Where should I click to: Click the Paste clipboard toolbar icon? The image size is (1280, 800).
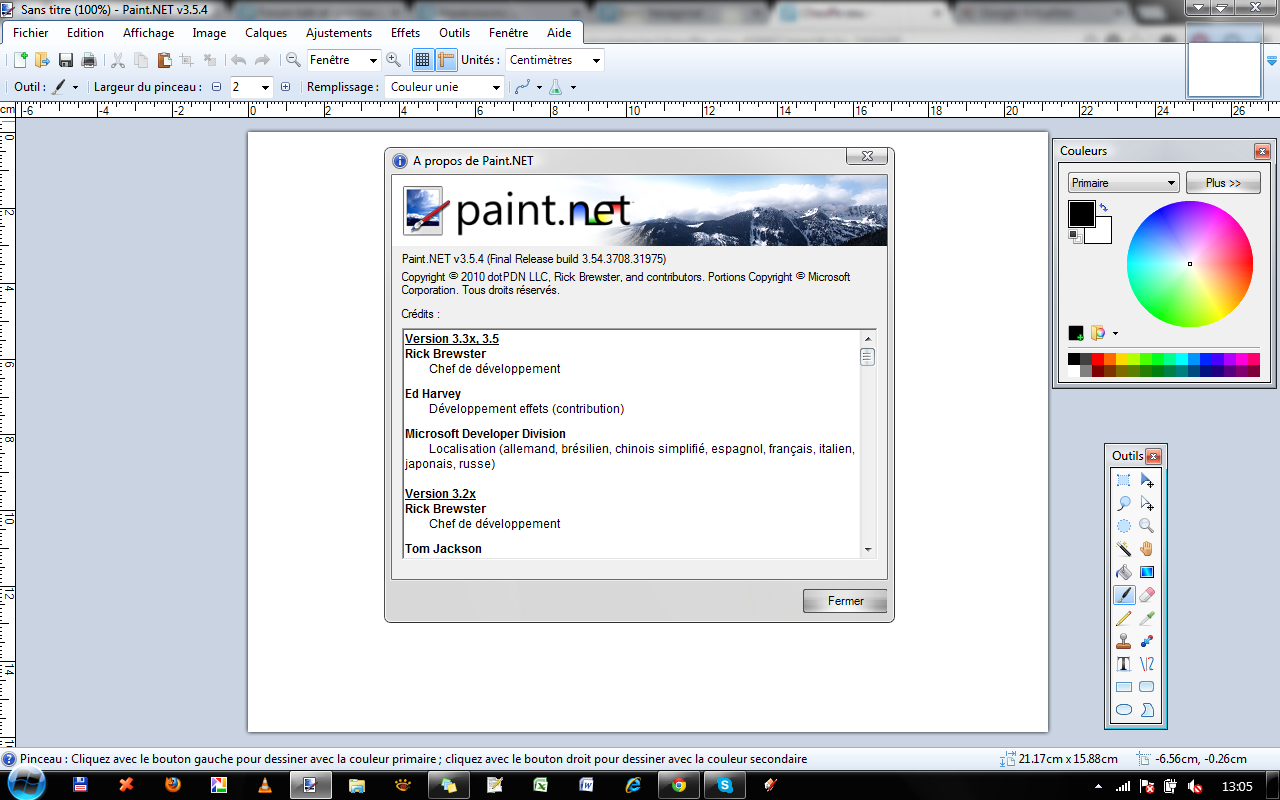[x=164, y=60]
